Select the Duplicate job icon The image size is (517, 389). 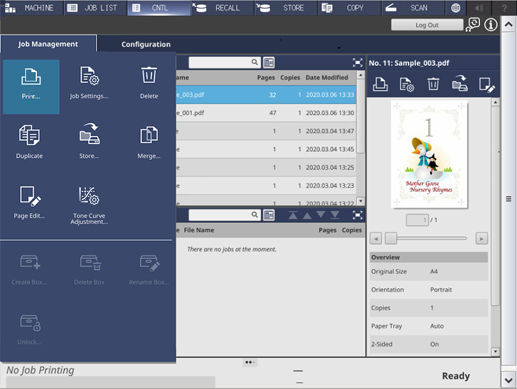[x=29, y=142]
